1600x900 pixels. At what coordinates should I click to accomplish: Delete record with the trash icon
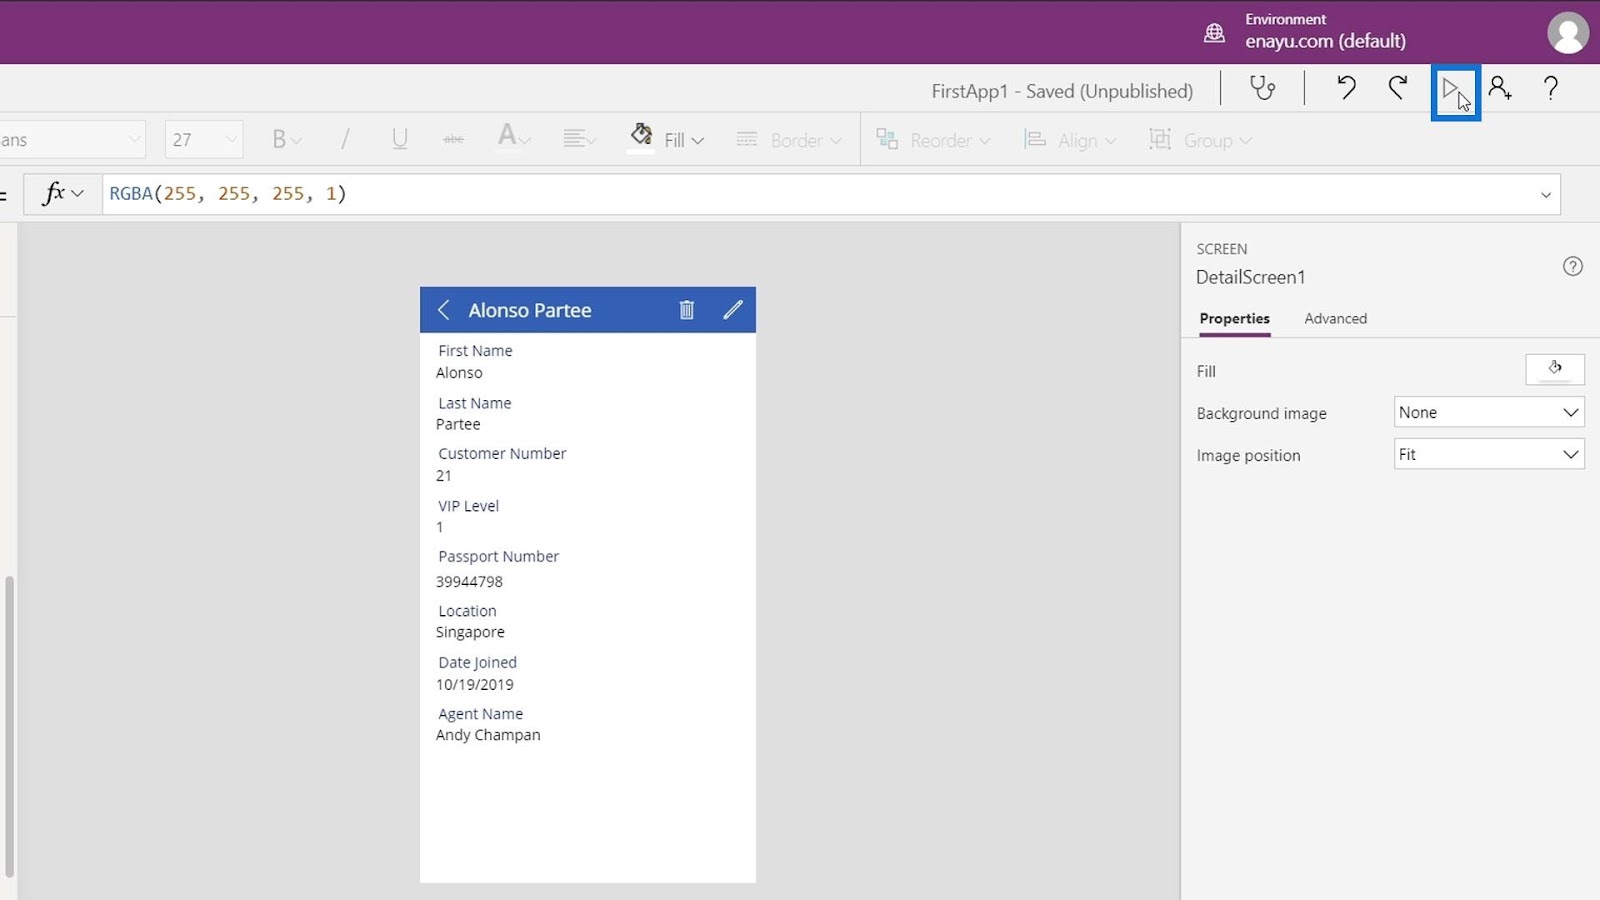coord(687,310)
